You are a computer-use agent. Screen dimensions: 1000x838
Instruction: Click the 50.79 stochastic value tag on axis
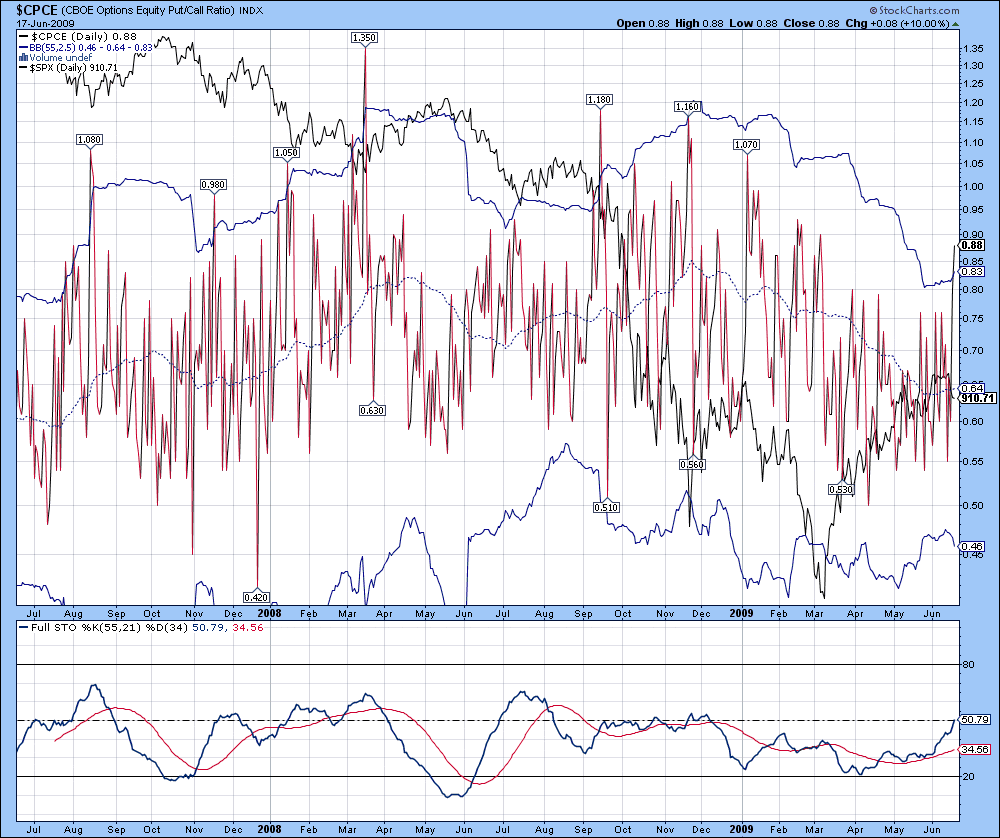click(975, 719)
